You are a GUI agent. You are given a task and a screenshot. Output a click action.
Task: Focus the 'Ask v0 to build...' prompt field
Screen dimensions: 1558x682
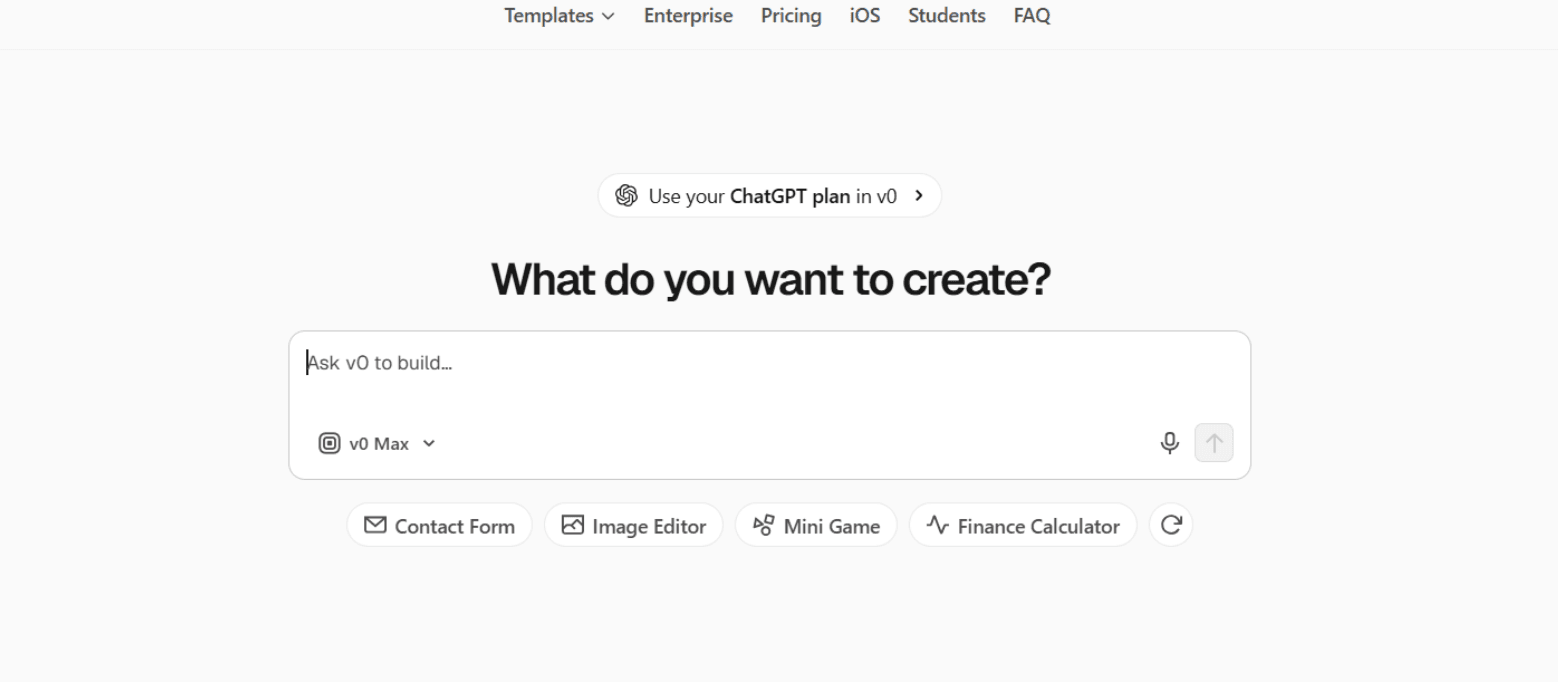[x=769, y=364]
